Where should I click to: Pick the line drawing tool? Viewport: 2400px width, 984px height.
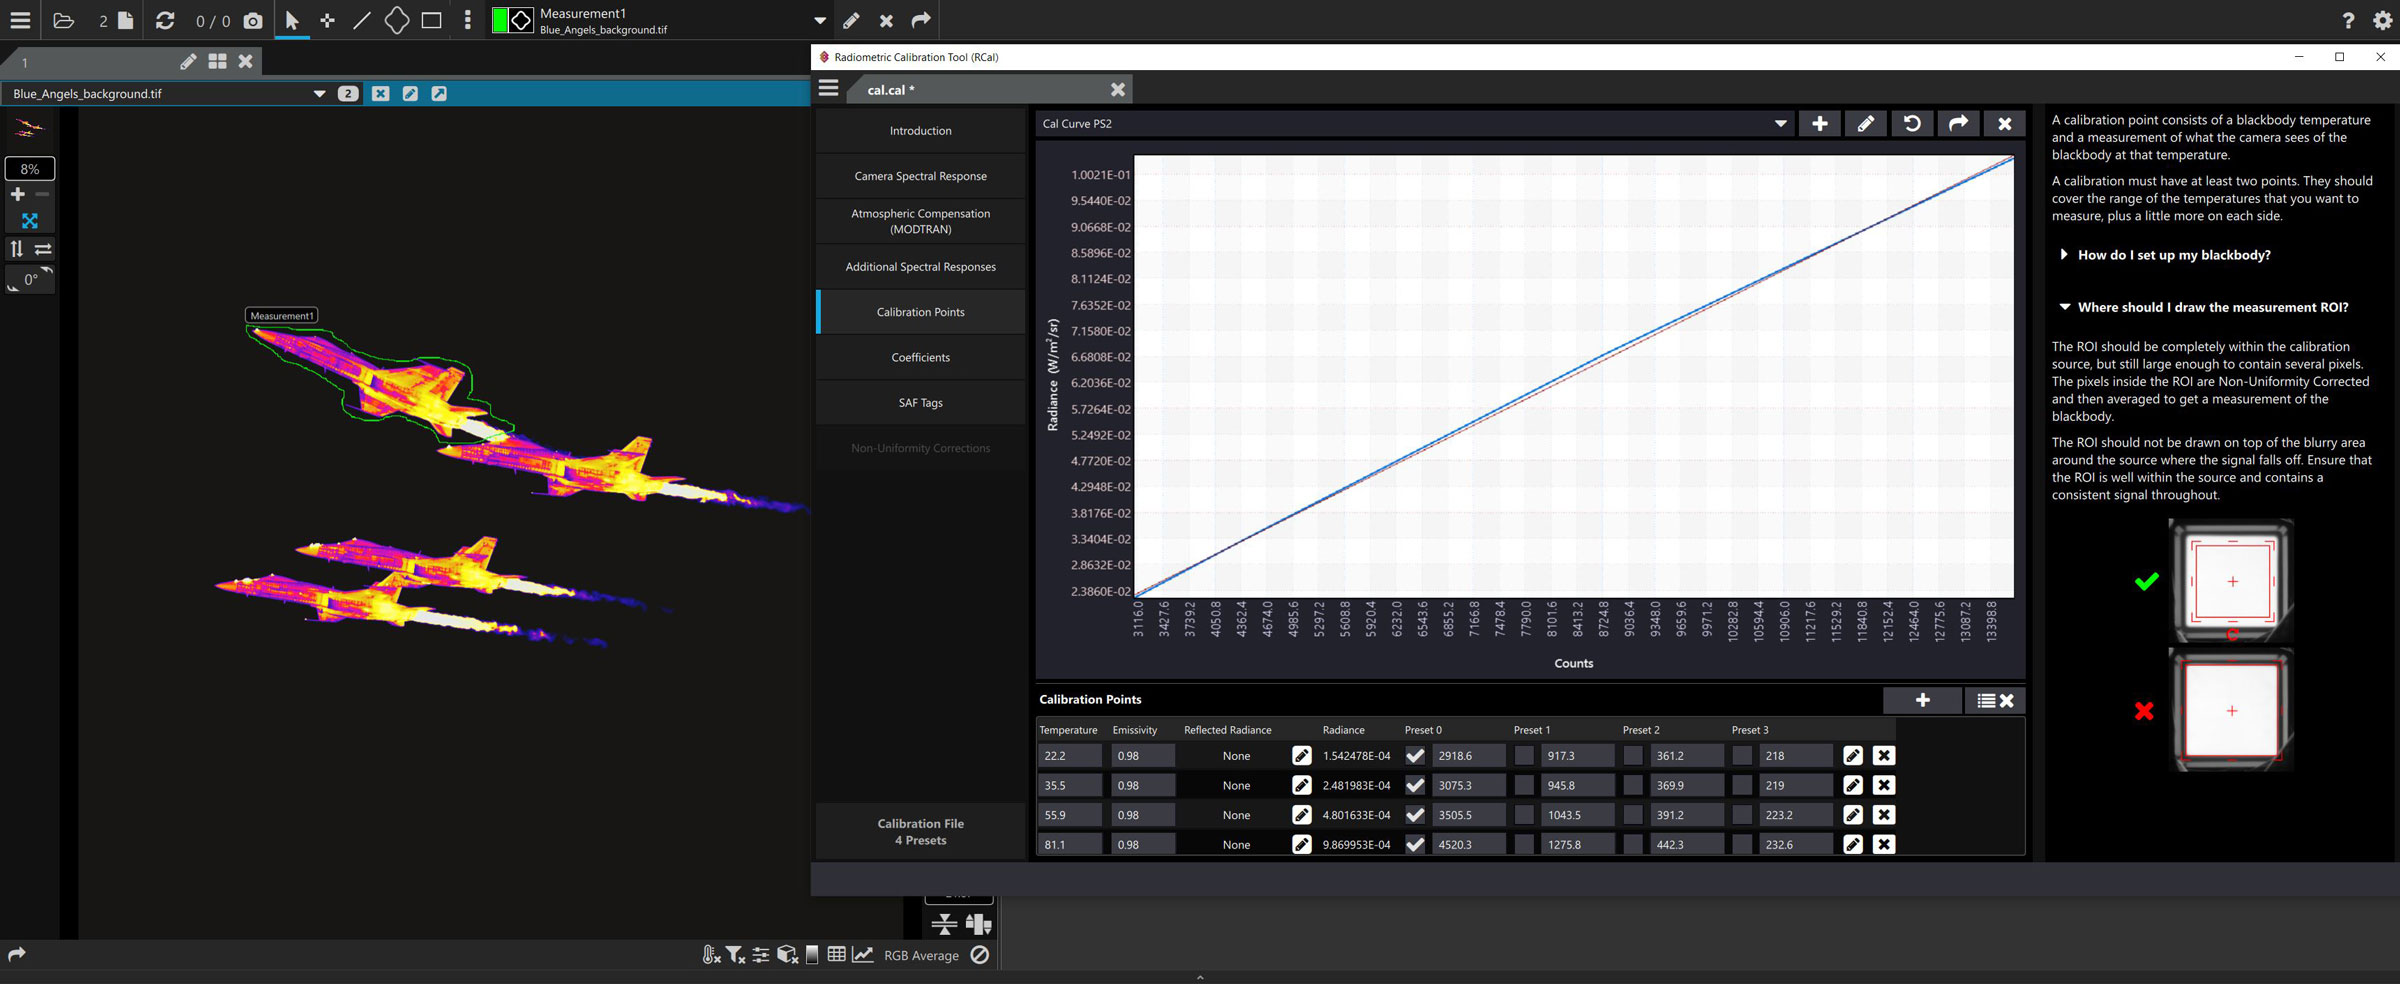tap(361, 20)
